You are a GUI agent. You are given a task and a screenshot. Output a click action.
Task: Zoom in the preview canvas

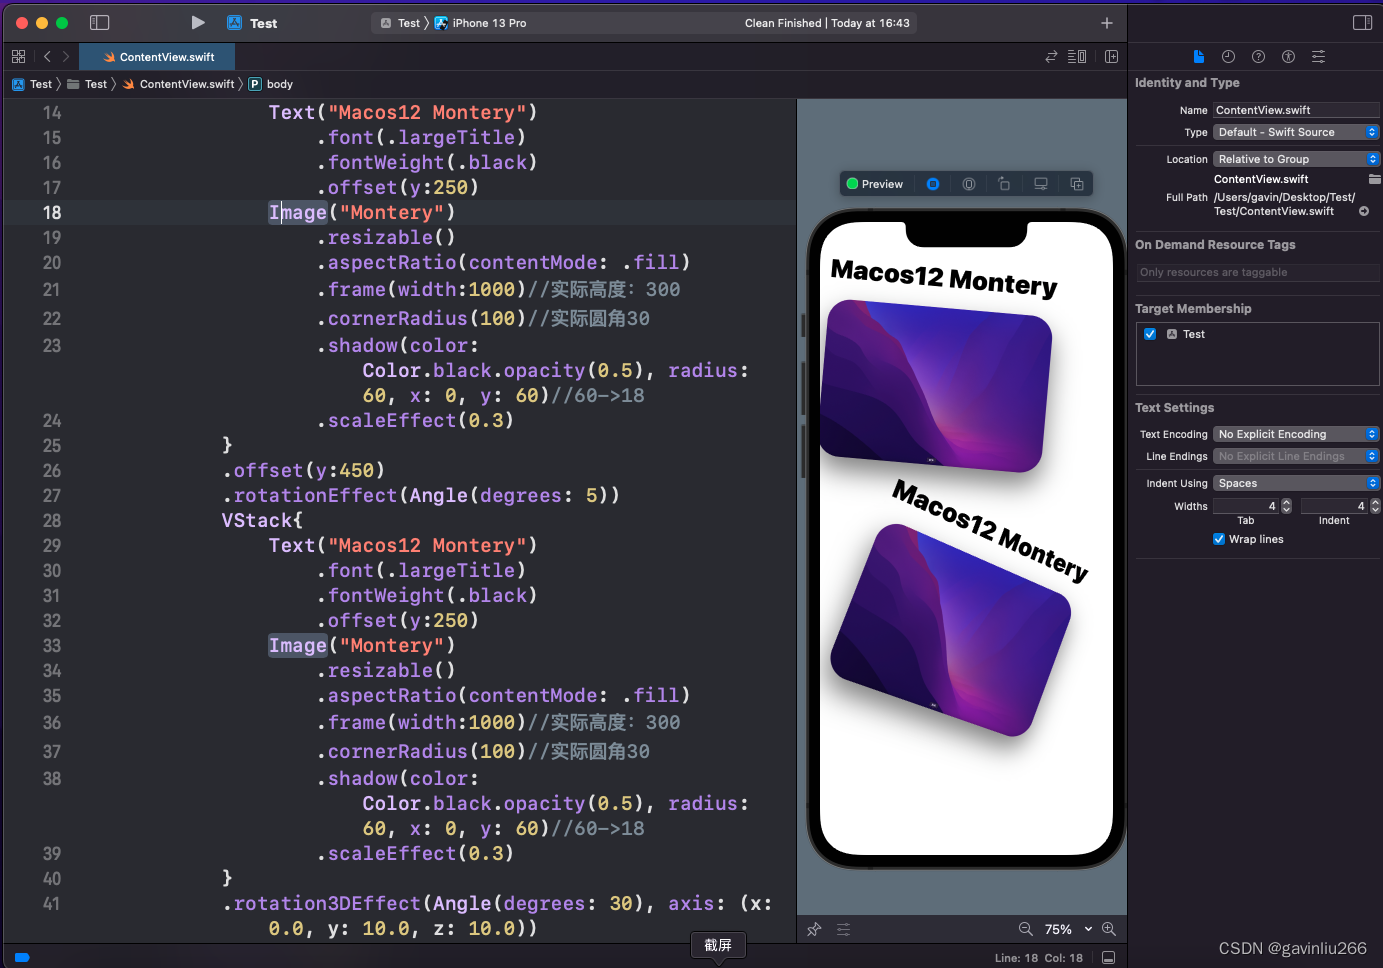[1108, 929]
